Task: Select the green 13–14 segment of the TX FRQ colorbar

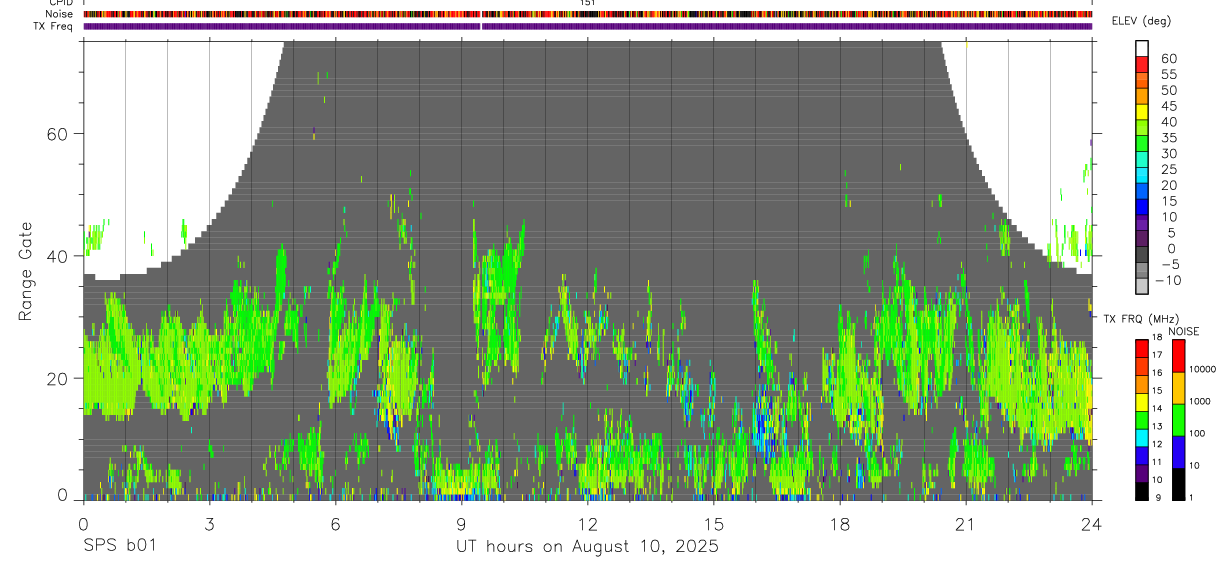Action: tap(1142, 420)
